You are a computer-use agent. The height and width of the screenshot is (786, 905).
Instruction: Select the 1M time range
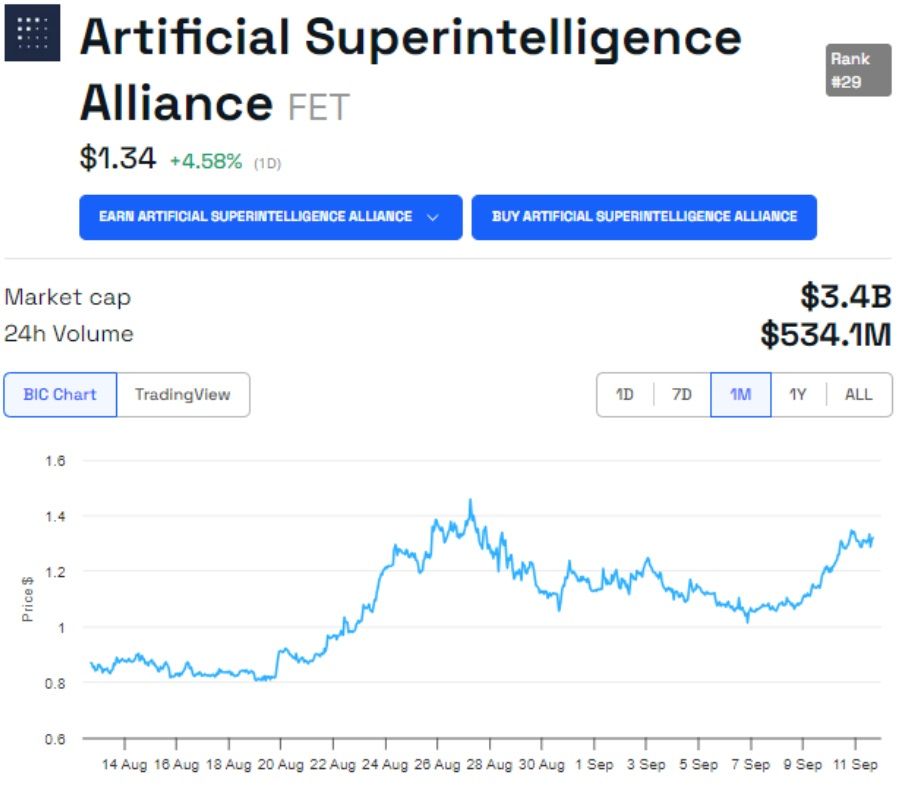point(740,394)
